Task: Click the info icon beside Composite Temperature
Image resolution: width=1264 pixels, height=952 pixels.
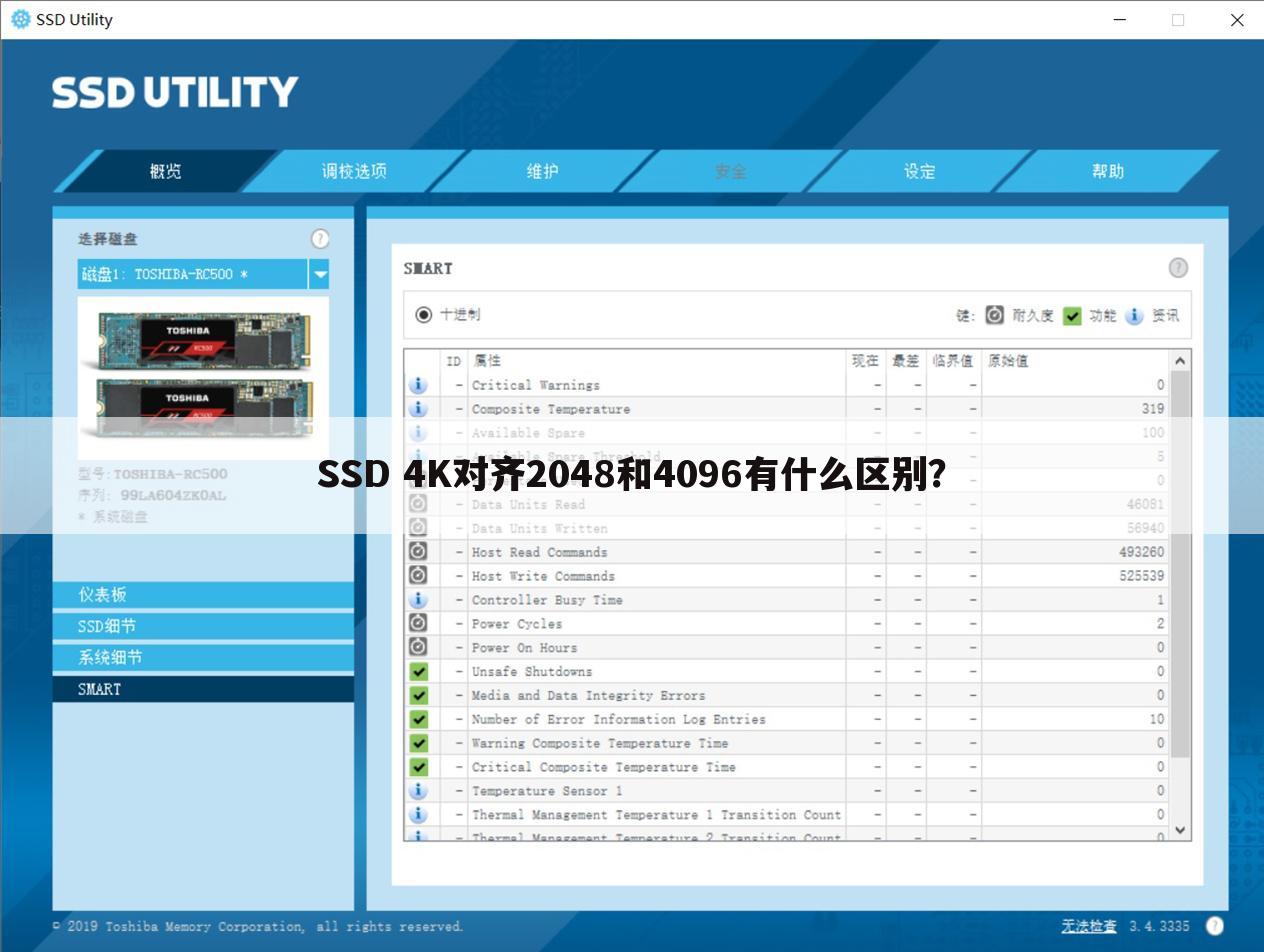Action: point(417,408)
